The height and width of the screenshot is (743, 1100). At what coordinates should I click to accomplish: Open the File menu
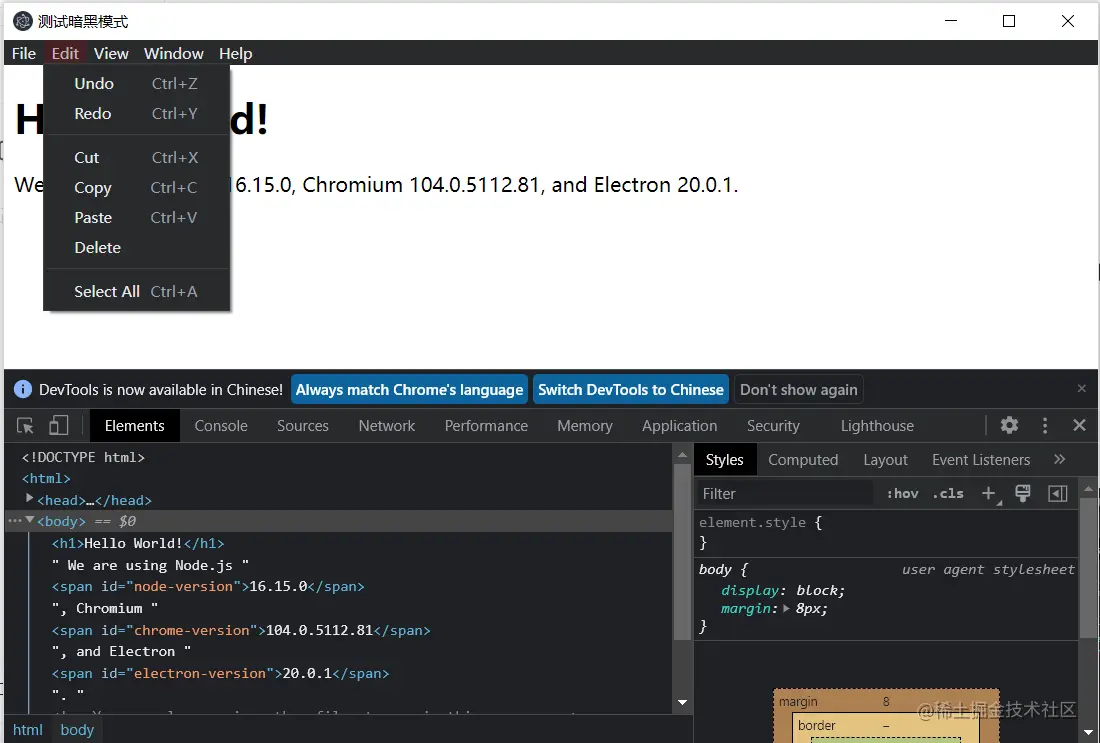tap(24, 53)
